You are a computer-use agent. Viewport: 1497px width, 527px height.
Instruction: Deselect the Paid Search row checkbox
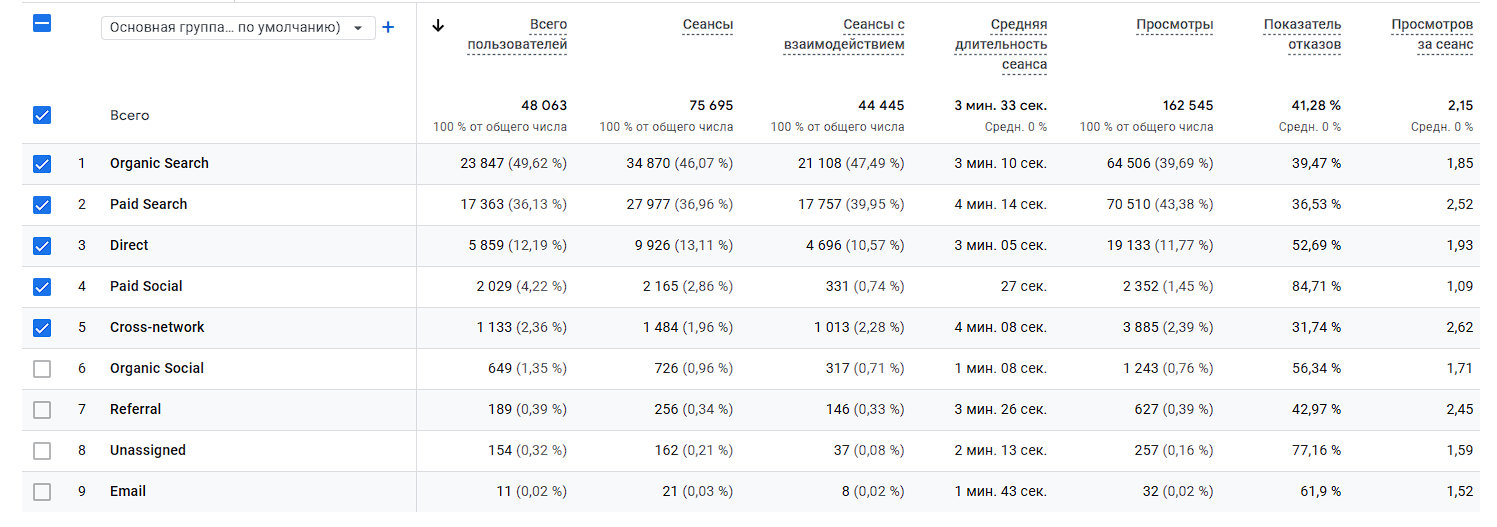click(42, 205)
